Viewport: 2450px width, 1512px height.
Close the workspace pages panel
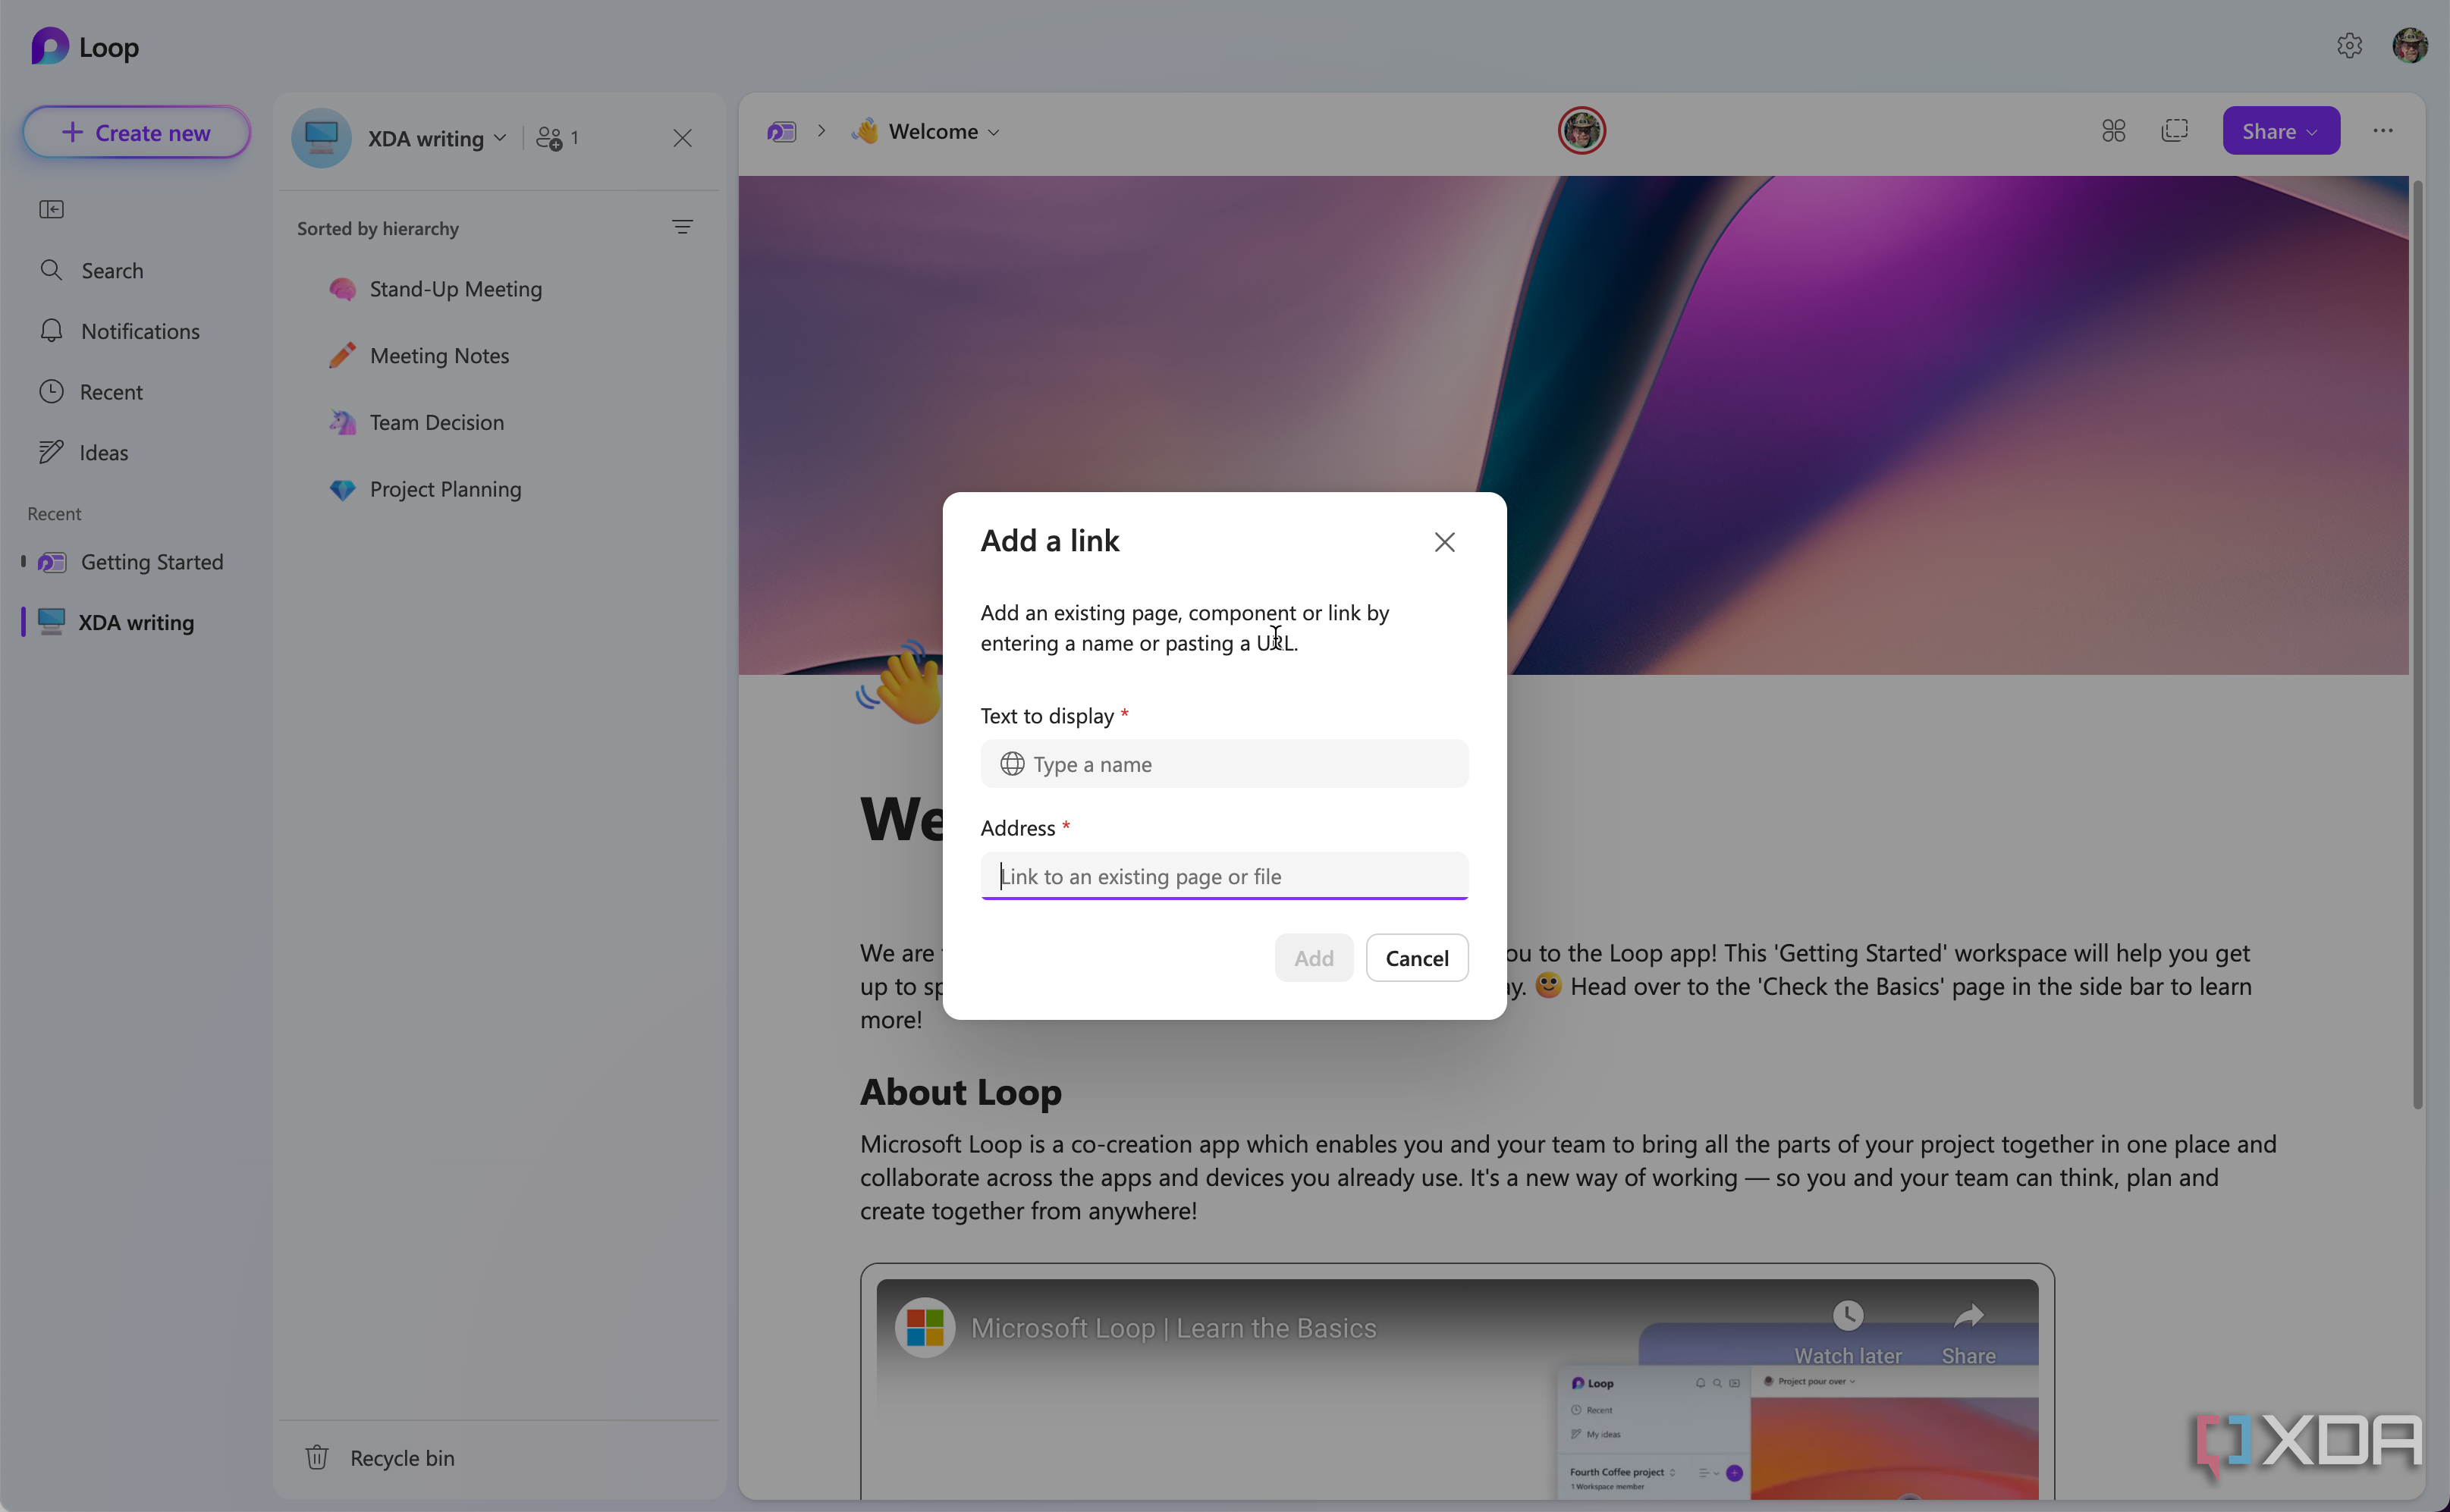pos(682,138)
